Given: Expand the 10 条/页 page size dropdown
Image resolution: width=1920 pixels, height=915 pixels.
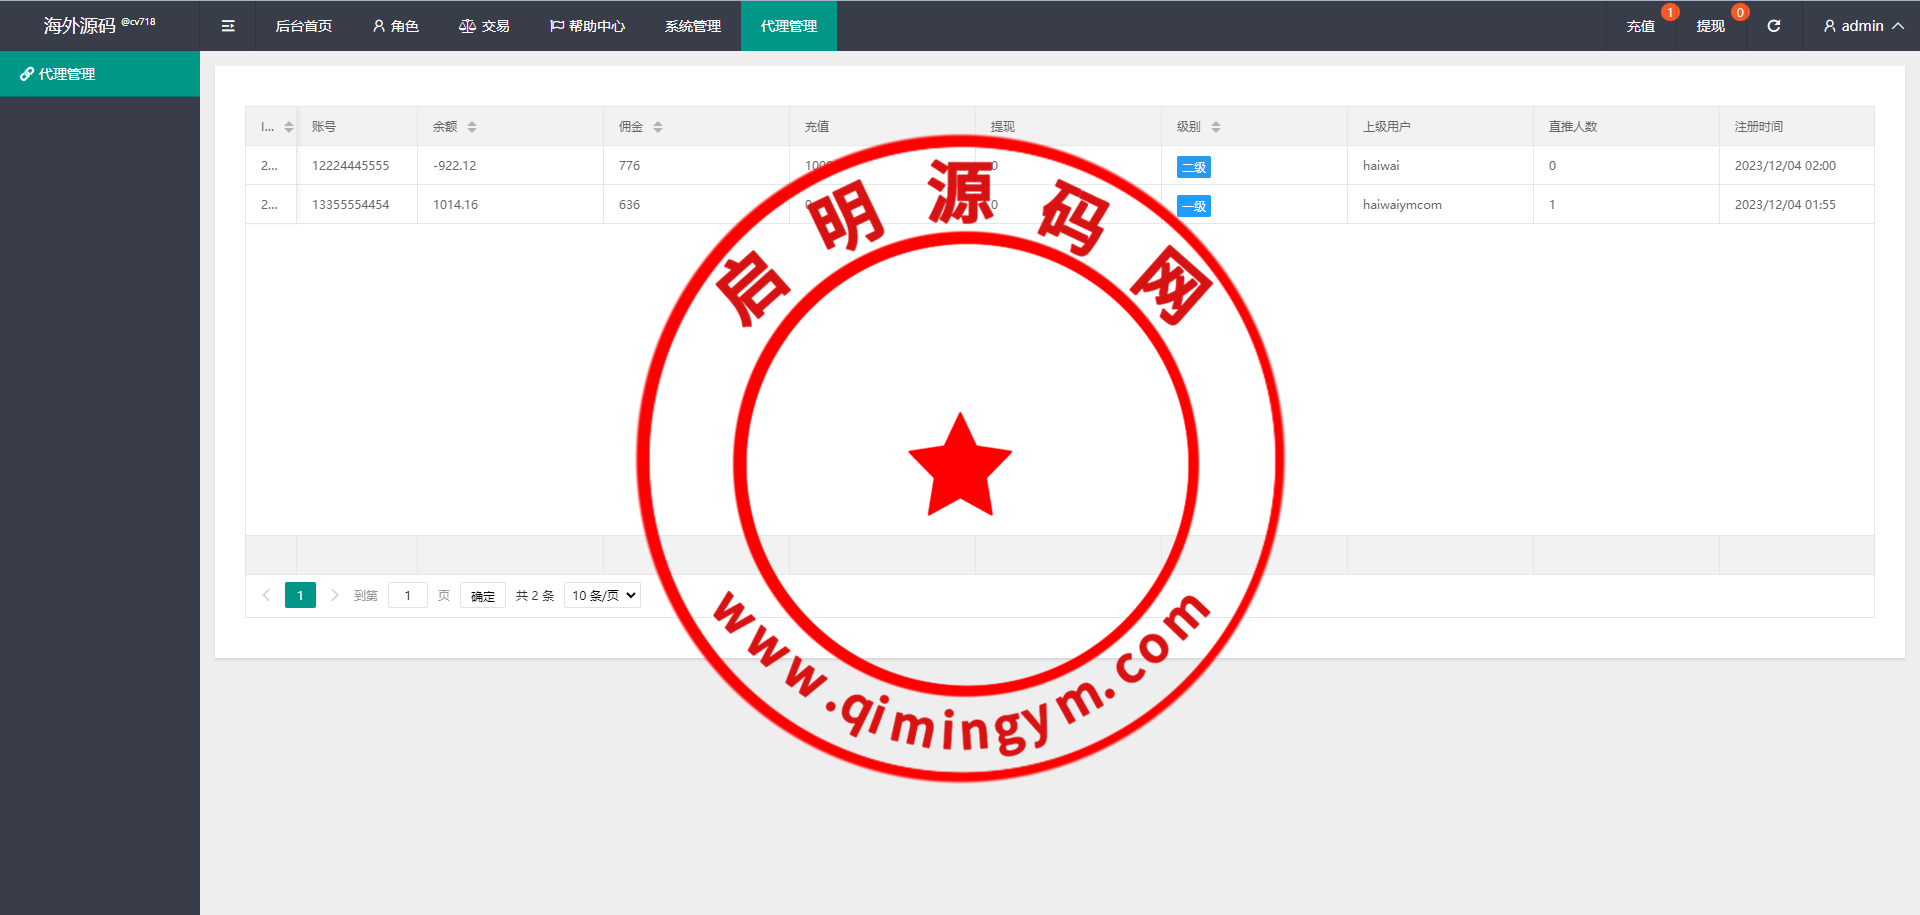Looking at the screenshot, I should point(603,595).
